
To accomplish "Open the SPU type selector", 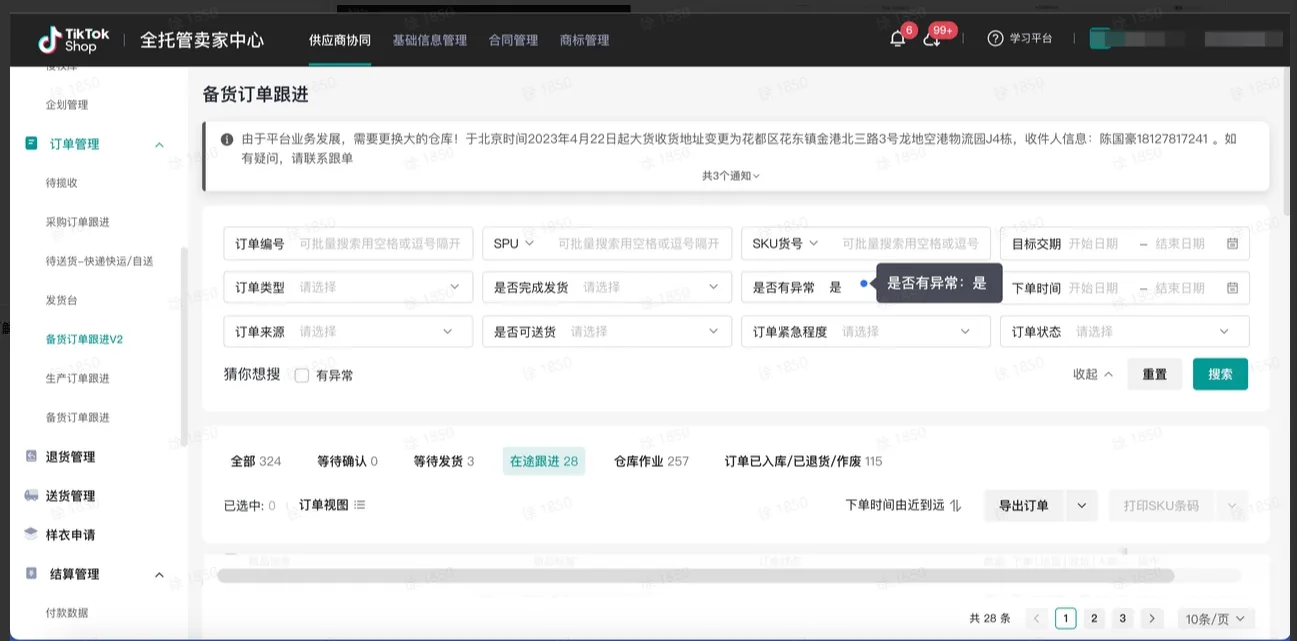I will click(x=514, y=243).
